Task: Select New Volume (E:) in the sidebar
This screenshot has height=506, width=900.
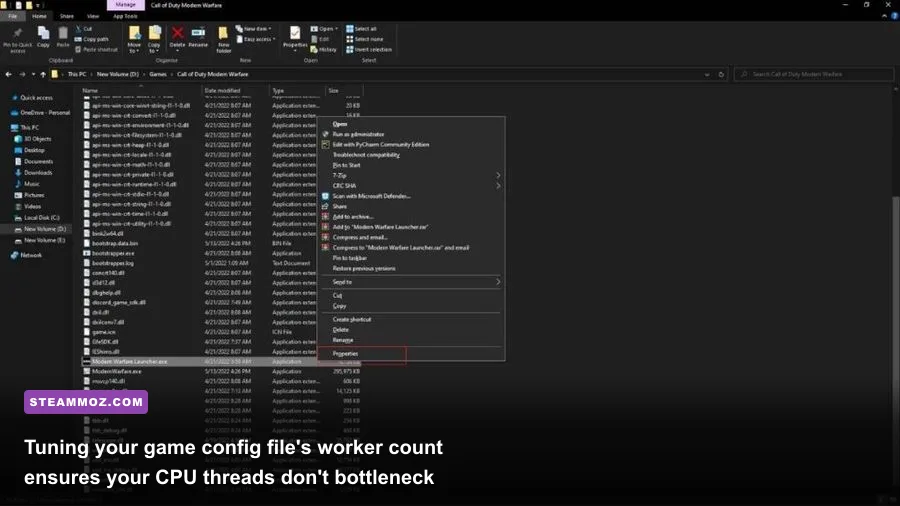Action: click(x=44, y=240)
